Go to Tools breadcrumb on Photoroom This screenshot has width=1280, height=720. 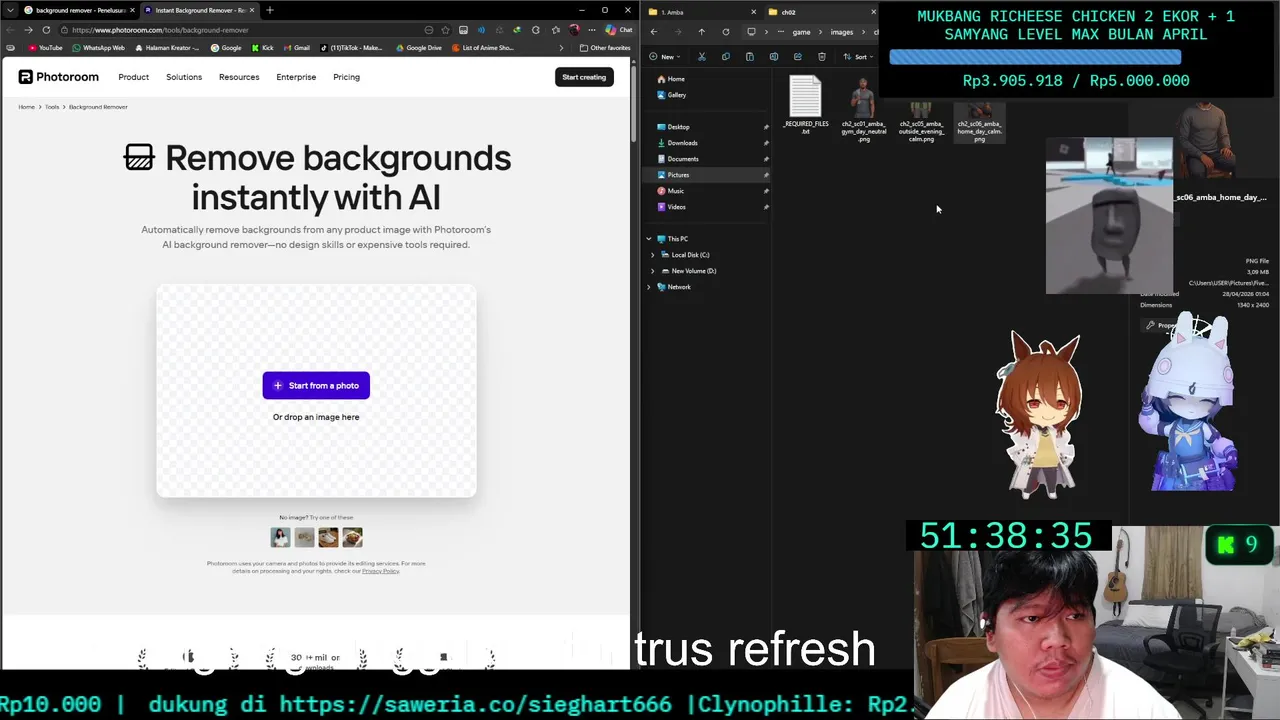(x=52, y=107)
